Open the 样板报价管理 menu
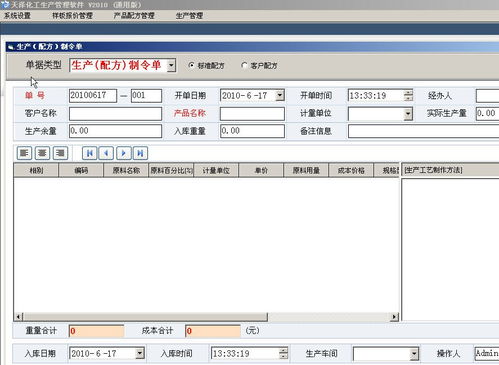 pyautogui.click(x=72, y=16)
